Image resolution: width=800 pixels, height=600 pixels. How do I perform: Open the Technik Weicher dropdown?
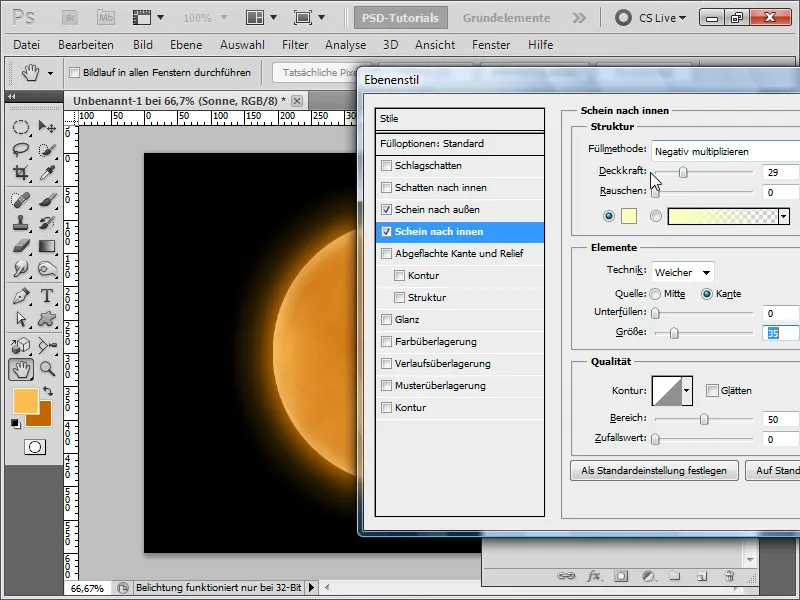683,272
